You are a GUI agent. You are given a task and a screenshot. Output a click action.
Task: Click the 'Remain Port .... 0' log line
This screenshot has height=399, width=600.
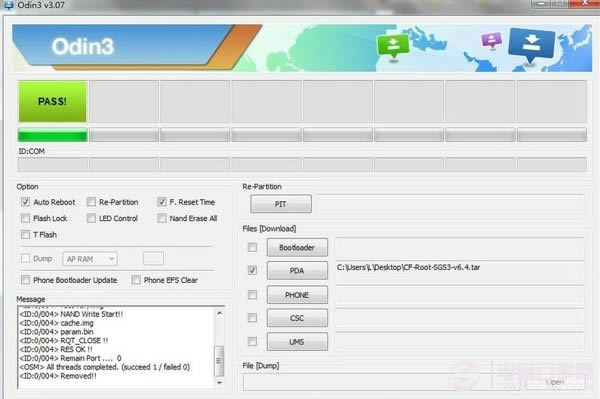tap(70, 358)
